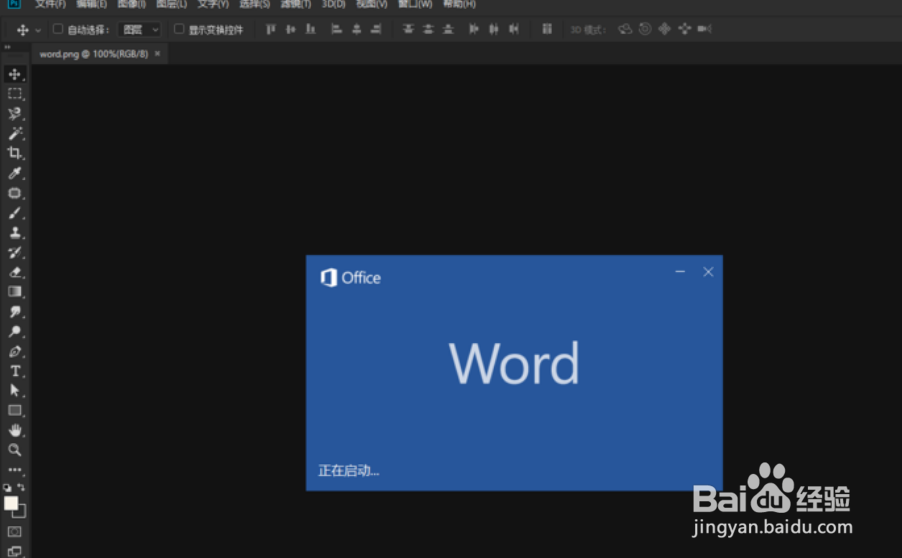Enable the 自动选择 checkbox

pyautogui.click(x=58, y=29)
